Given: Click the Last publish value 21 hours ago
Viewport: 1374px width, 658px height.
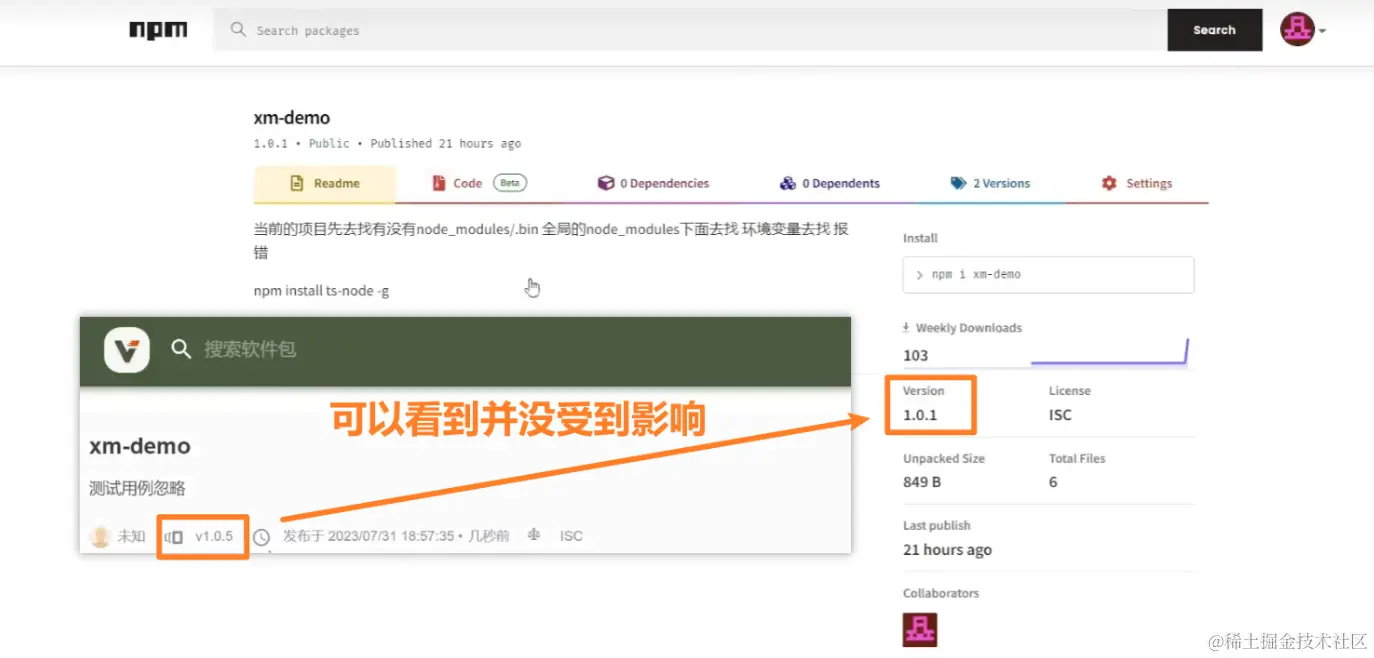Looking at the screenshot, I should pos(947,550).
